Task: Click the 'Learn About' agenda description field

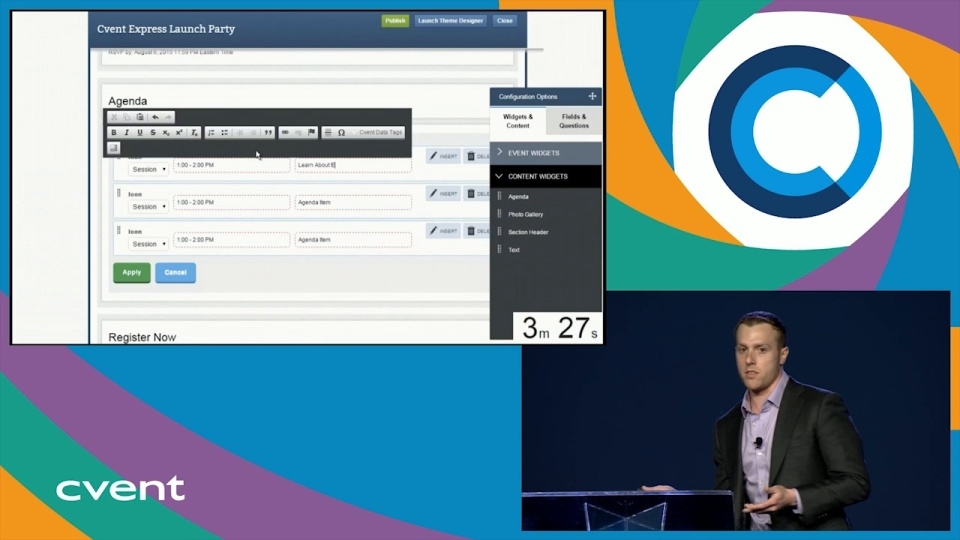Action: point(352,165)
